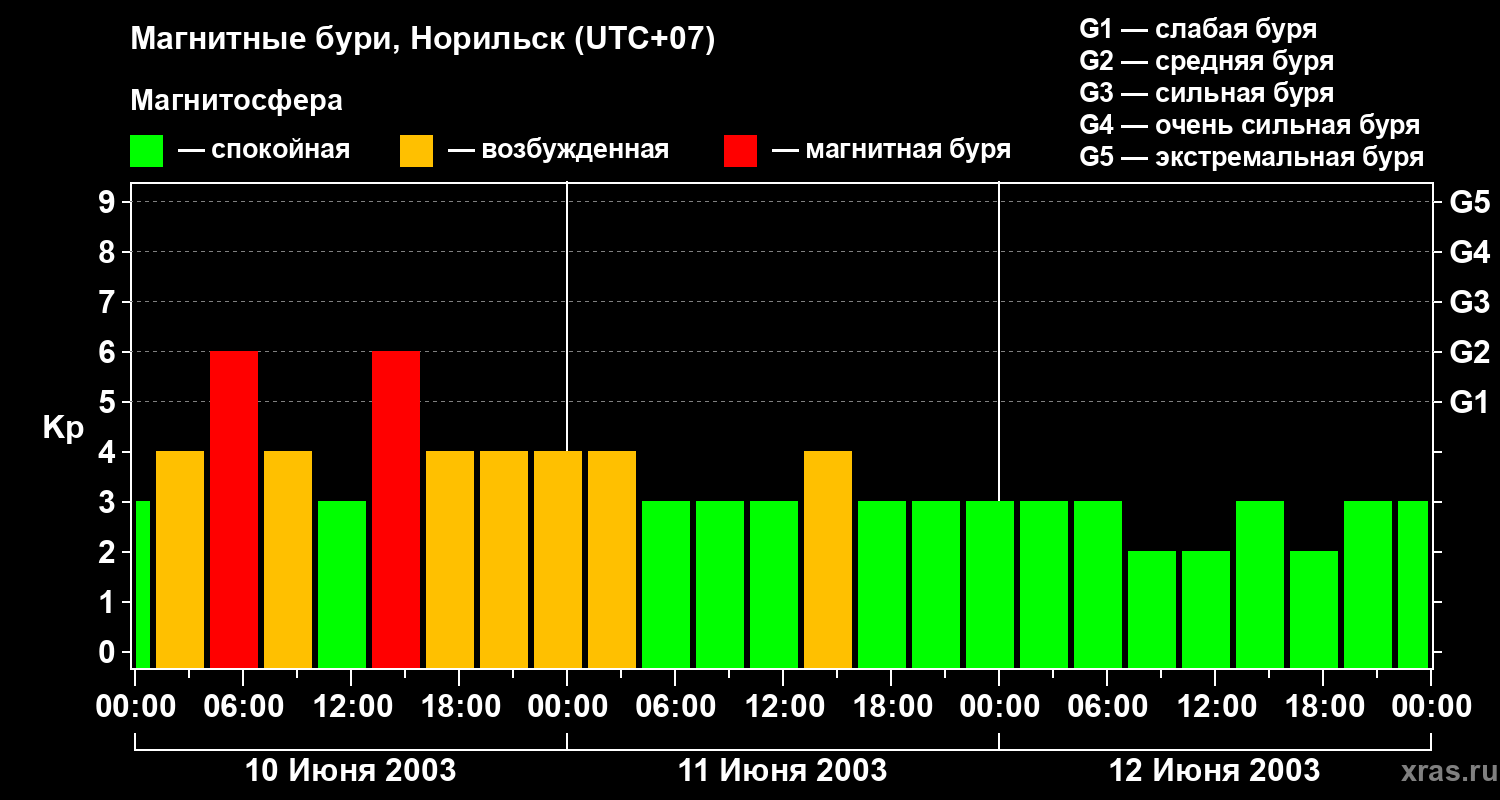Screen dimensions: 1500x800
Task: Click the red 'магнитная буря' legend swatch
Action: (x=741, y=151)
